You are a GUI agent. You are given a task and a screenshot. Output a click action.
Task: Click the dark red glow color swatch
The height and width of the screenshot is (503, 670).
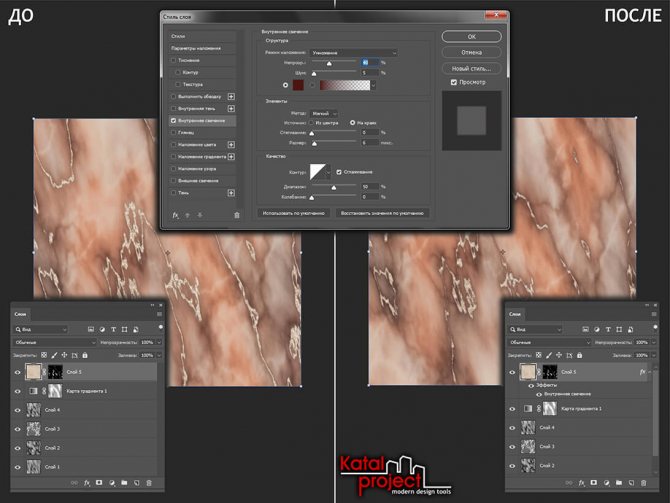coord(298,86)
